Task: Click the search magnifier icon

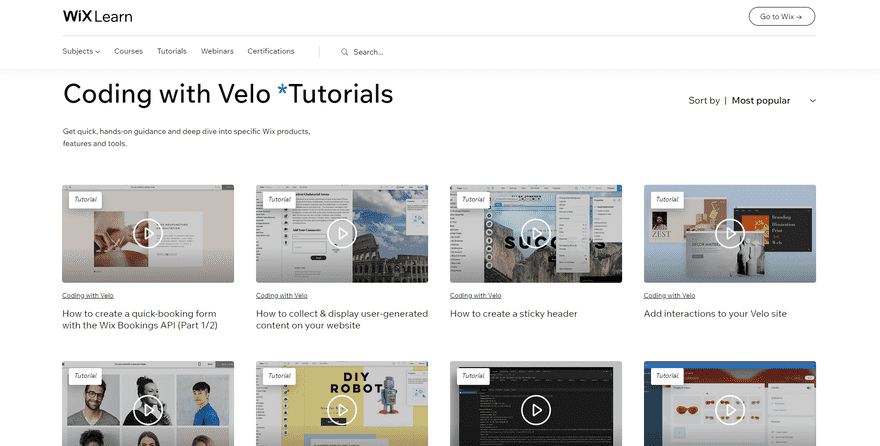Action: pos(345,52)
